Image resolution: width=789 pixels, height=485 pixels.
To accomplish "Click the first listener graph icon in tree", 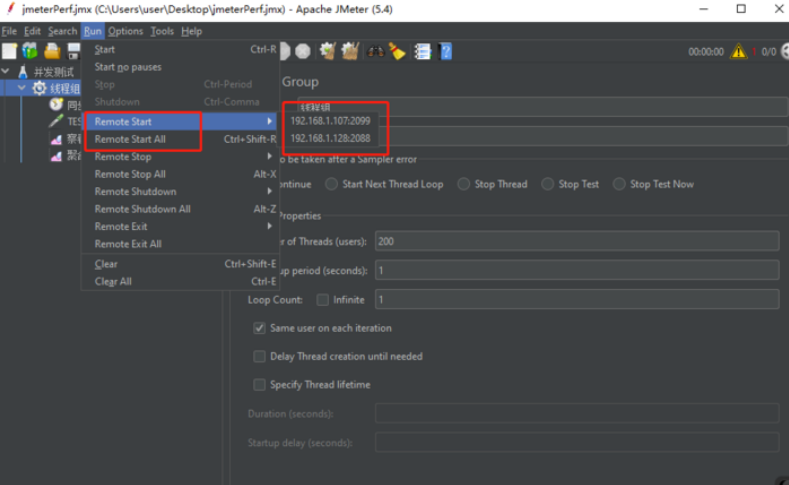I will [56, 139].
